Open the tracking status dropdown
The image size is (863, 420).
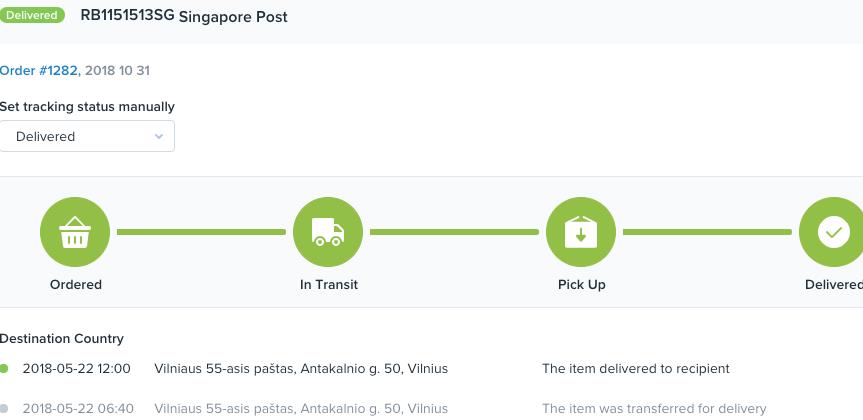click(x=87, y=136)
